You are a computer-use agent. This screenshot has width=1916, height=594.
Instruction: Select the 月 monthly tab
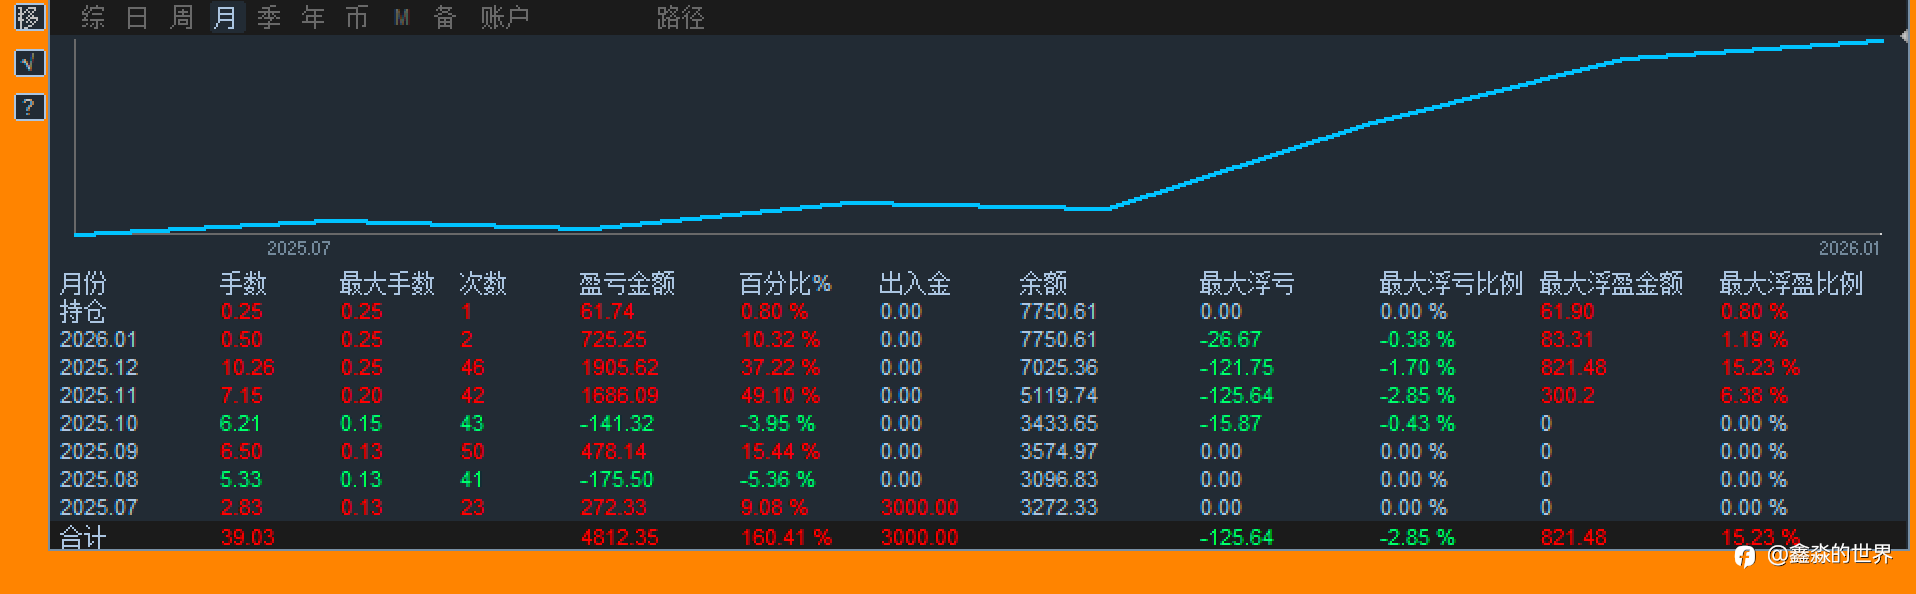(x=226, y=17)
